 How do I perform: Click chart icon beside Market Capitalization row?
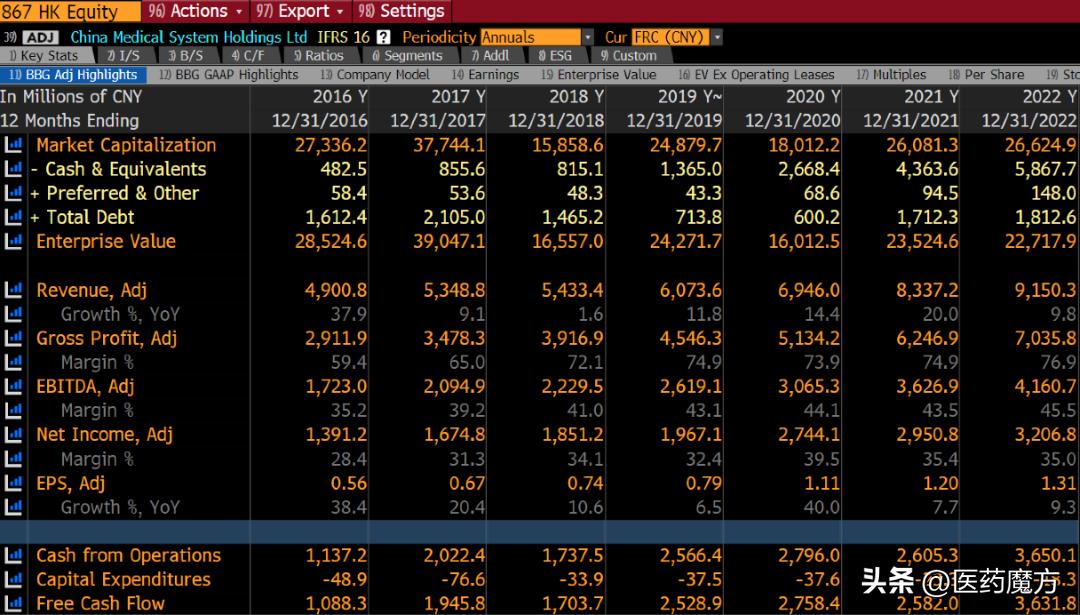tap(13, 145)
